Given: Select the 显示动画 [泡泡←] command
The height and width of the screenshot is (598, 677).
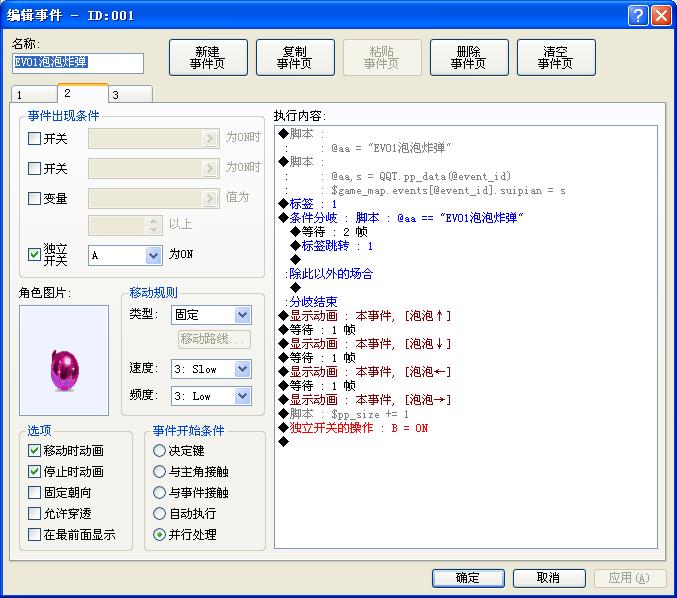Looking at the screenshot, I should (x=365, y=372).
